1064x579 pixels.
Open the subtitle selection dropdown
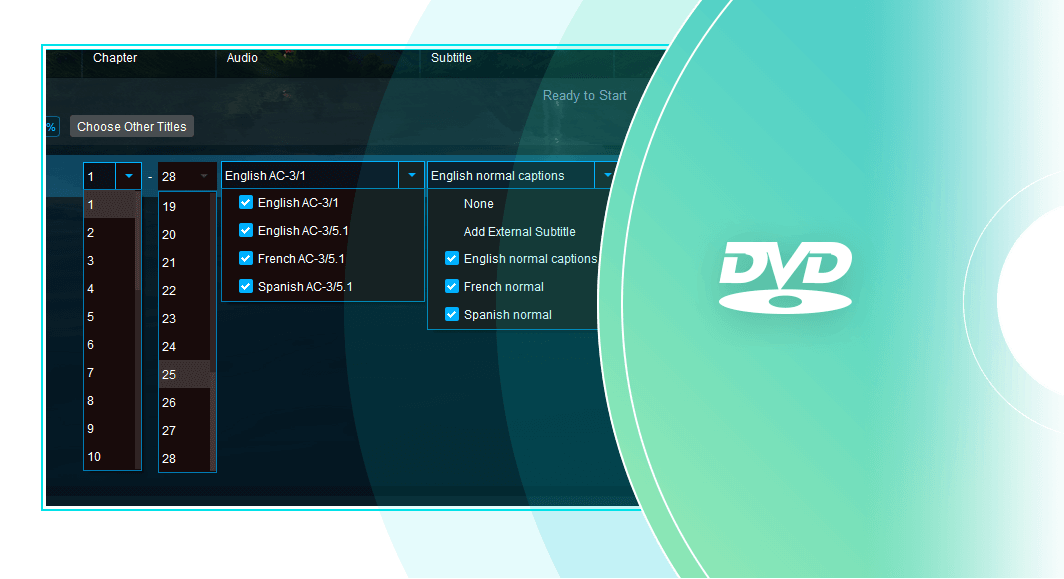tap(607, 174)
